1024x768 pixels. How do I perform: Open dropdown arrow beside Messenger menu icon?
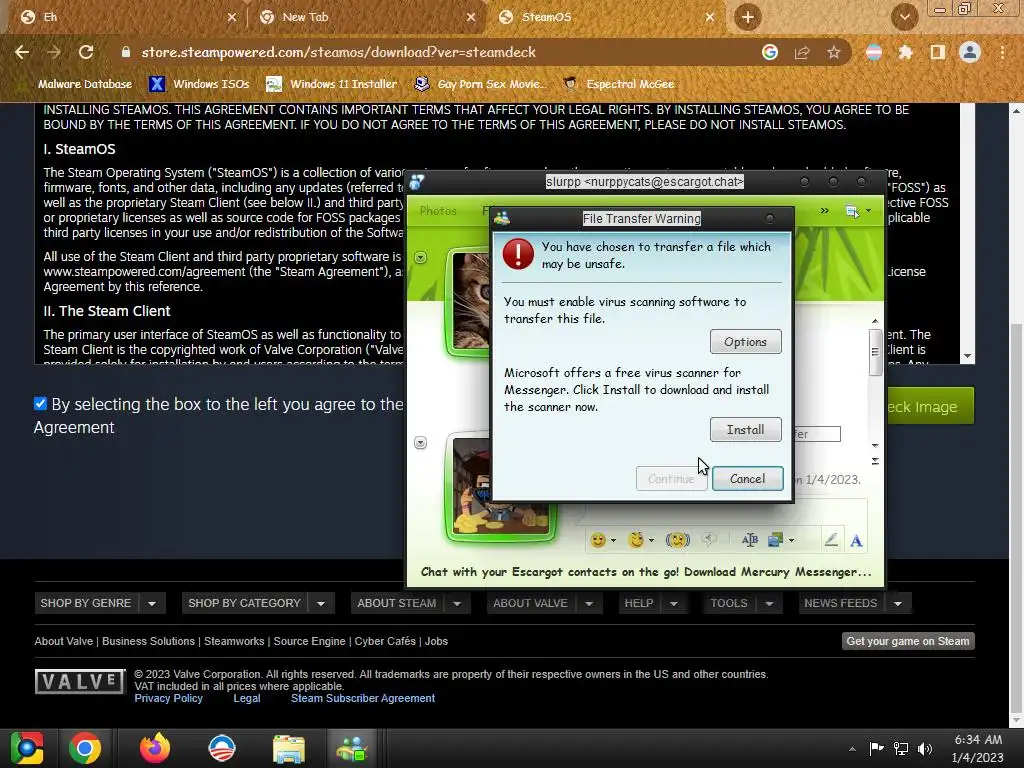click(868, 211)
